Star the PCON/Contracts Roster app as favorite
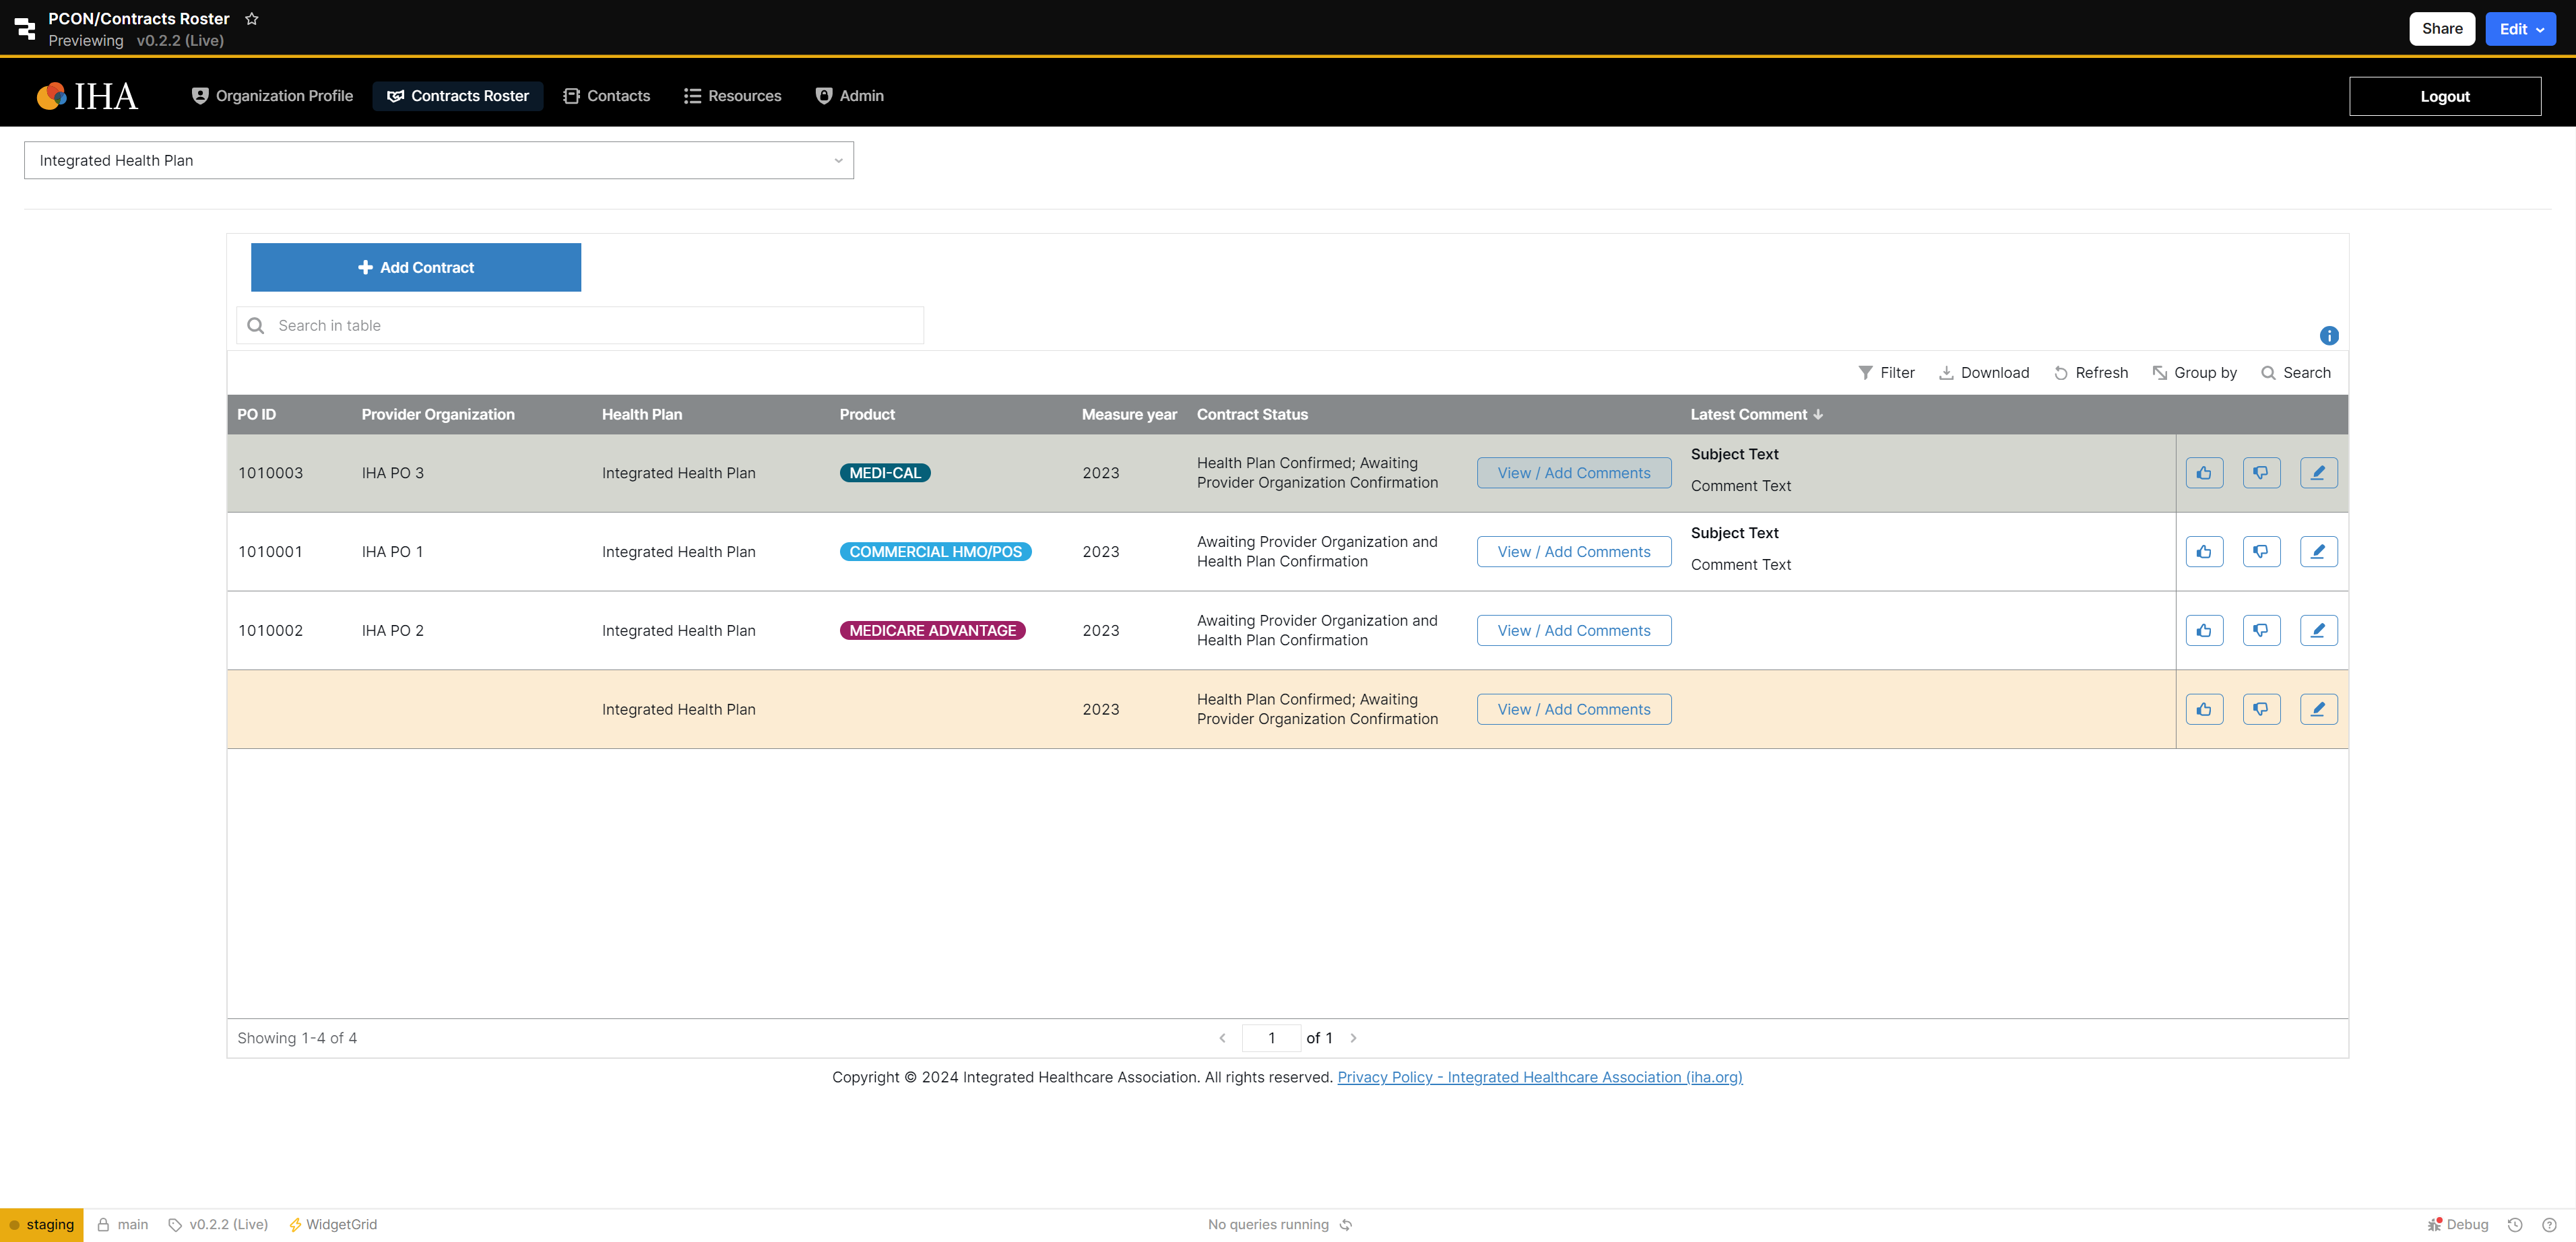Viewport: 2576px width, 1242px height. click(252, 19)
